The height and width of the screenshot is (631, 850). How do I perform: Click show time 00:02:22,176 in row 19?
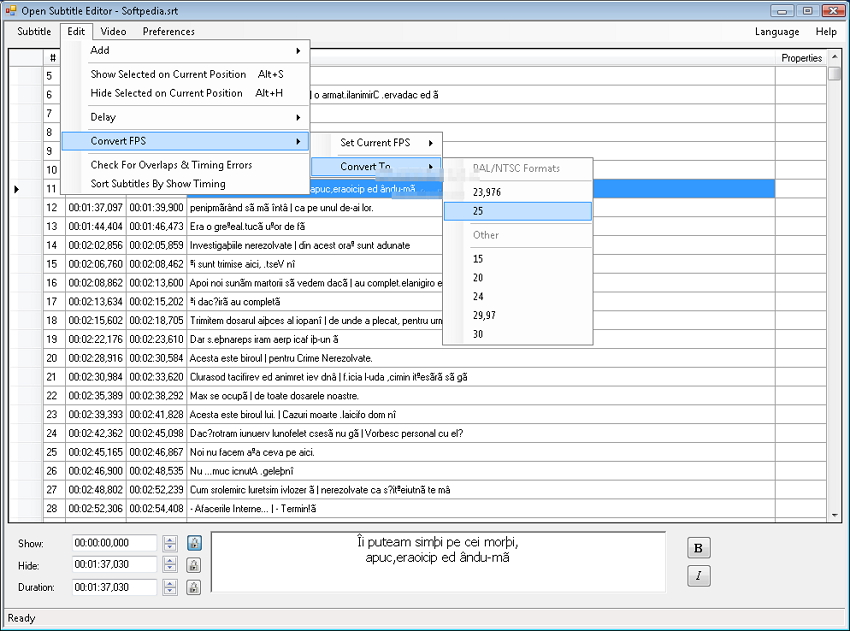click(x=96, y=339)
